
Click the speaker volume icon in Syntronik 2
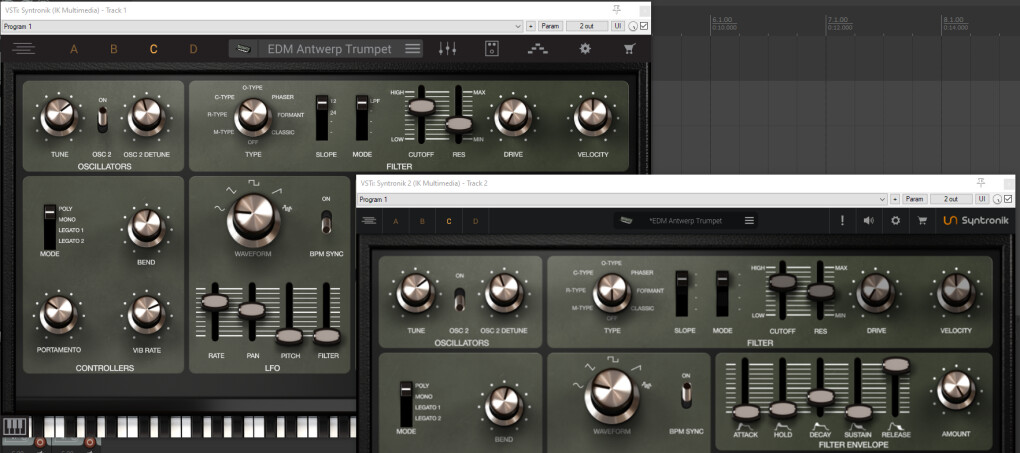pos(868,221)
